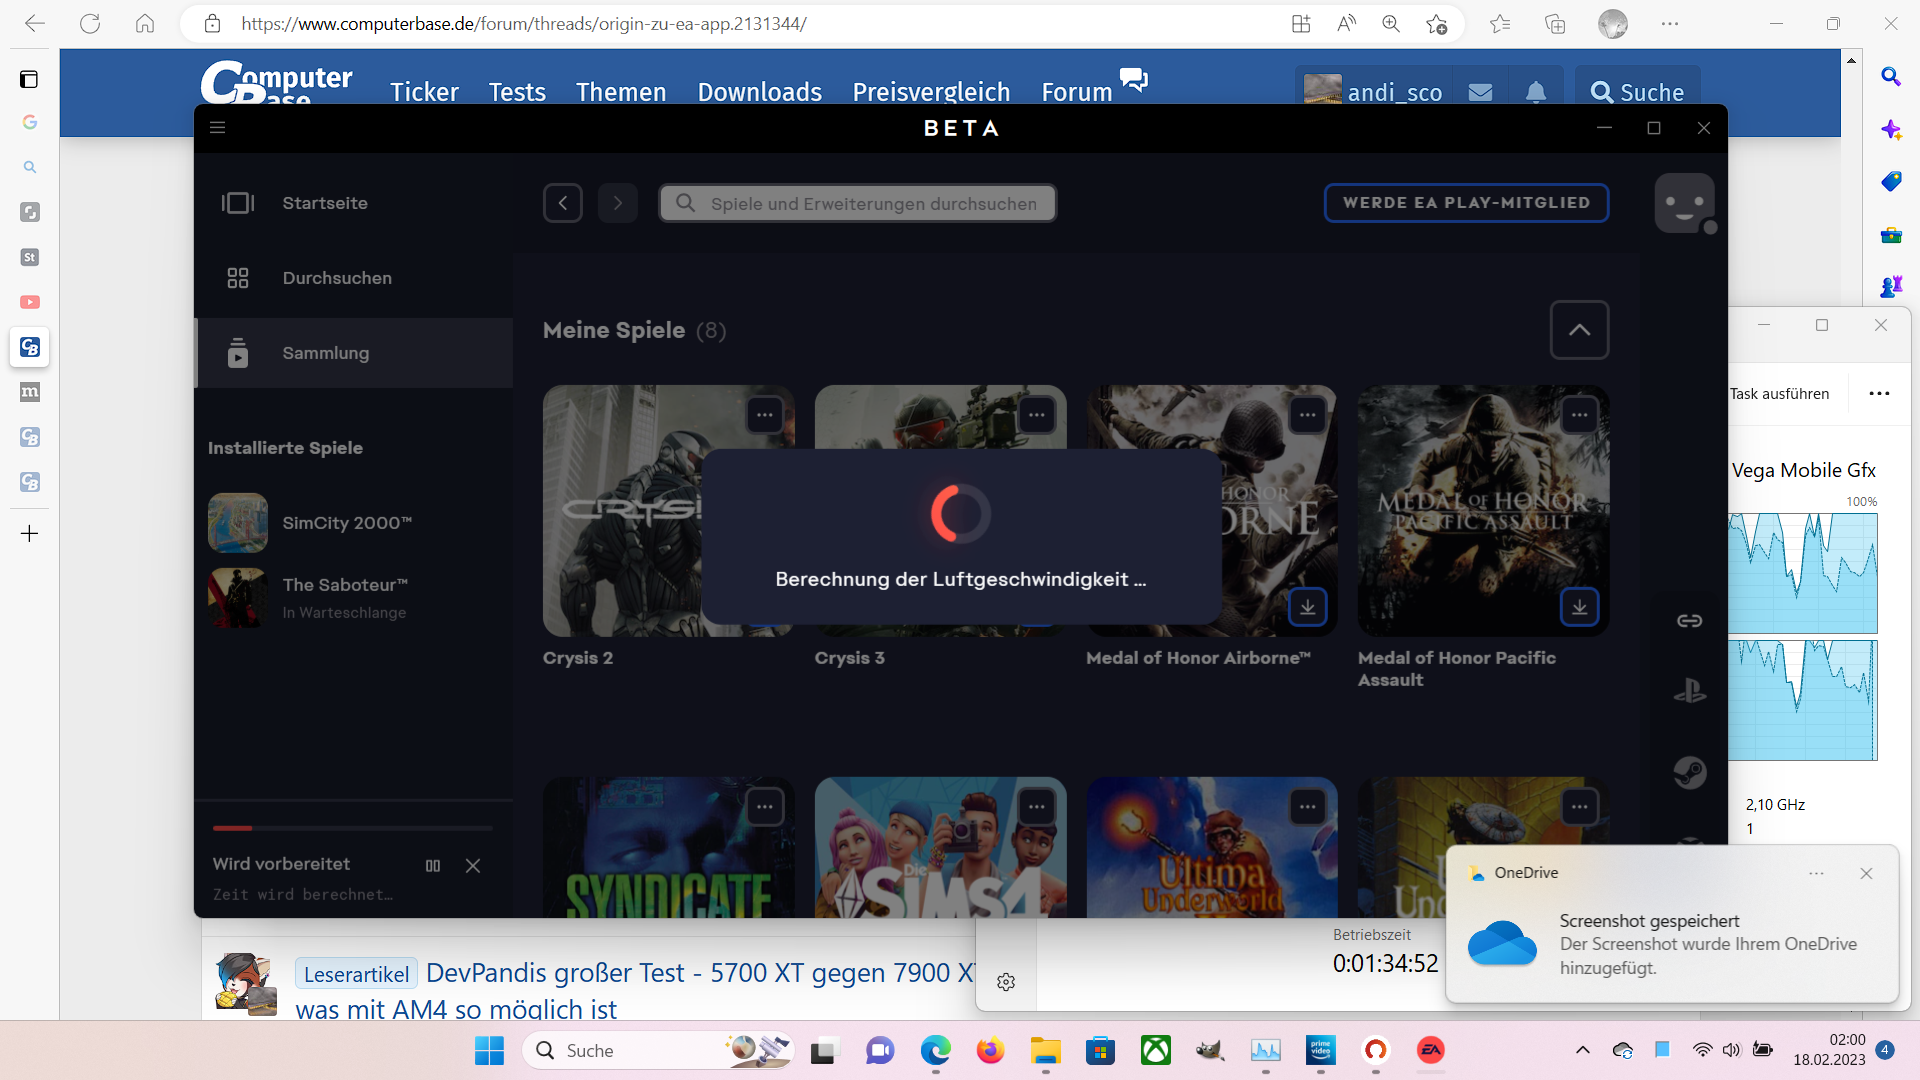1920x1080 pixels.
Task: Click the download progress bar
Action: pyautogui.click(x=352, y=828)
